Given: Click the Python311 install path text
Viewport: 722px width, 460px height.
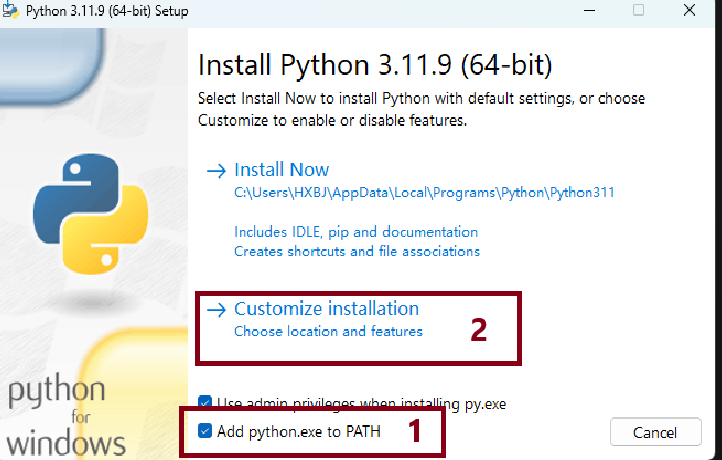Looking at the screenshot, I should pos(424,192).
